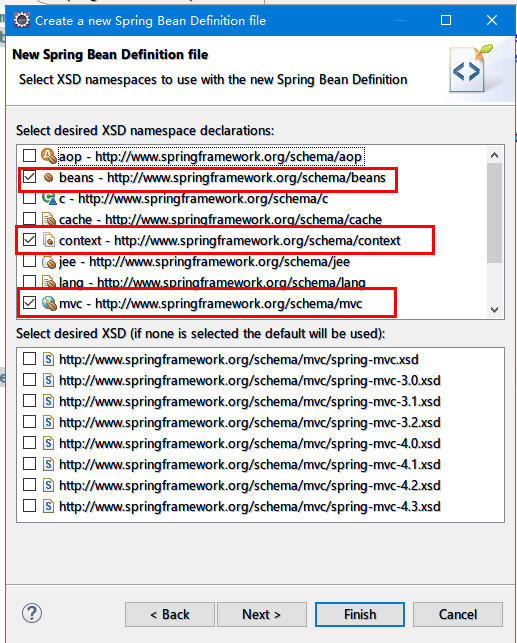Click the beans namespace icon

point(48,177)
